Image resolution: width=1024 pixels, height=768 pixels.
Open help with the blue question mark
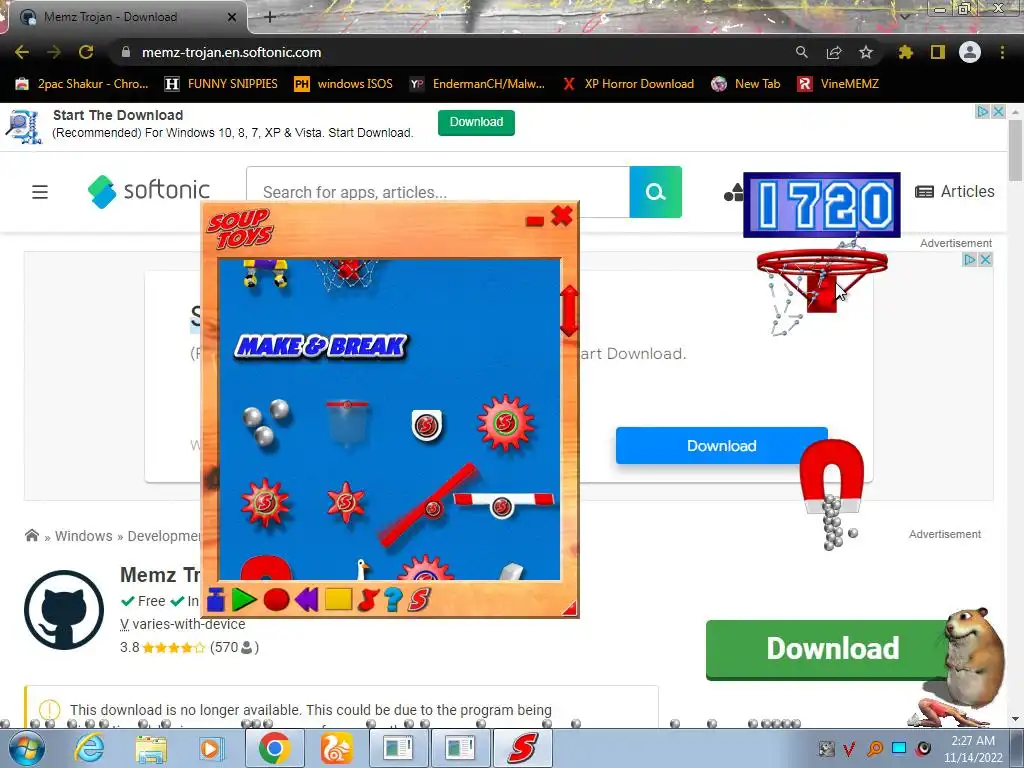393,600
